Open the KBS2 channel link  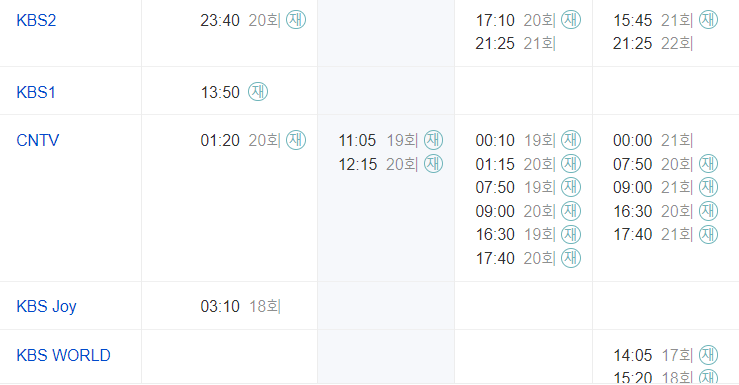(36, 20)
